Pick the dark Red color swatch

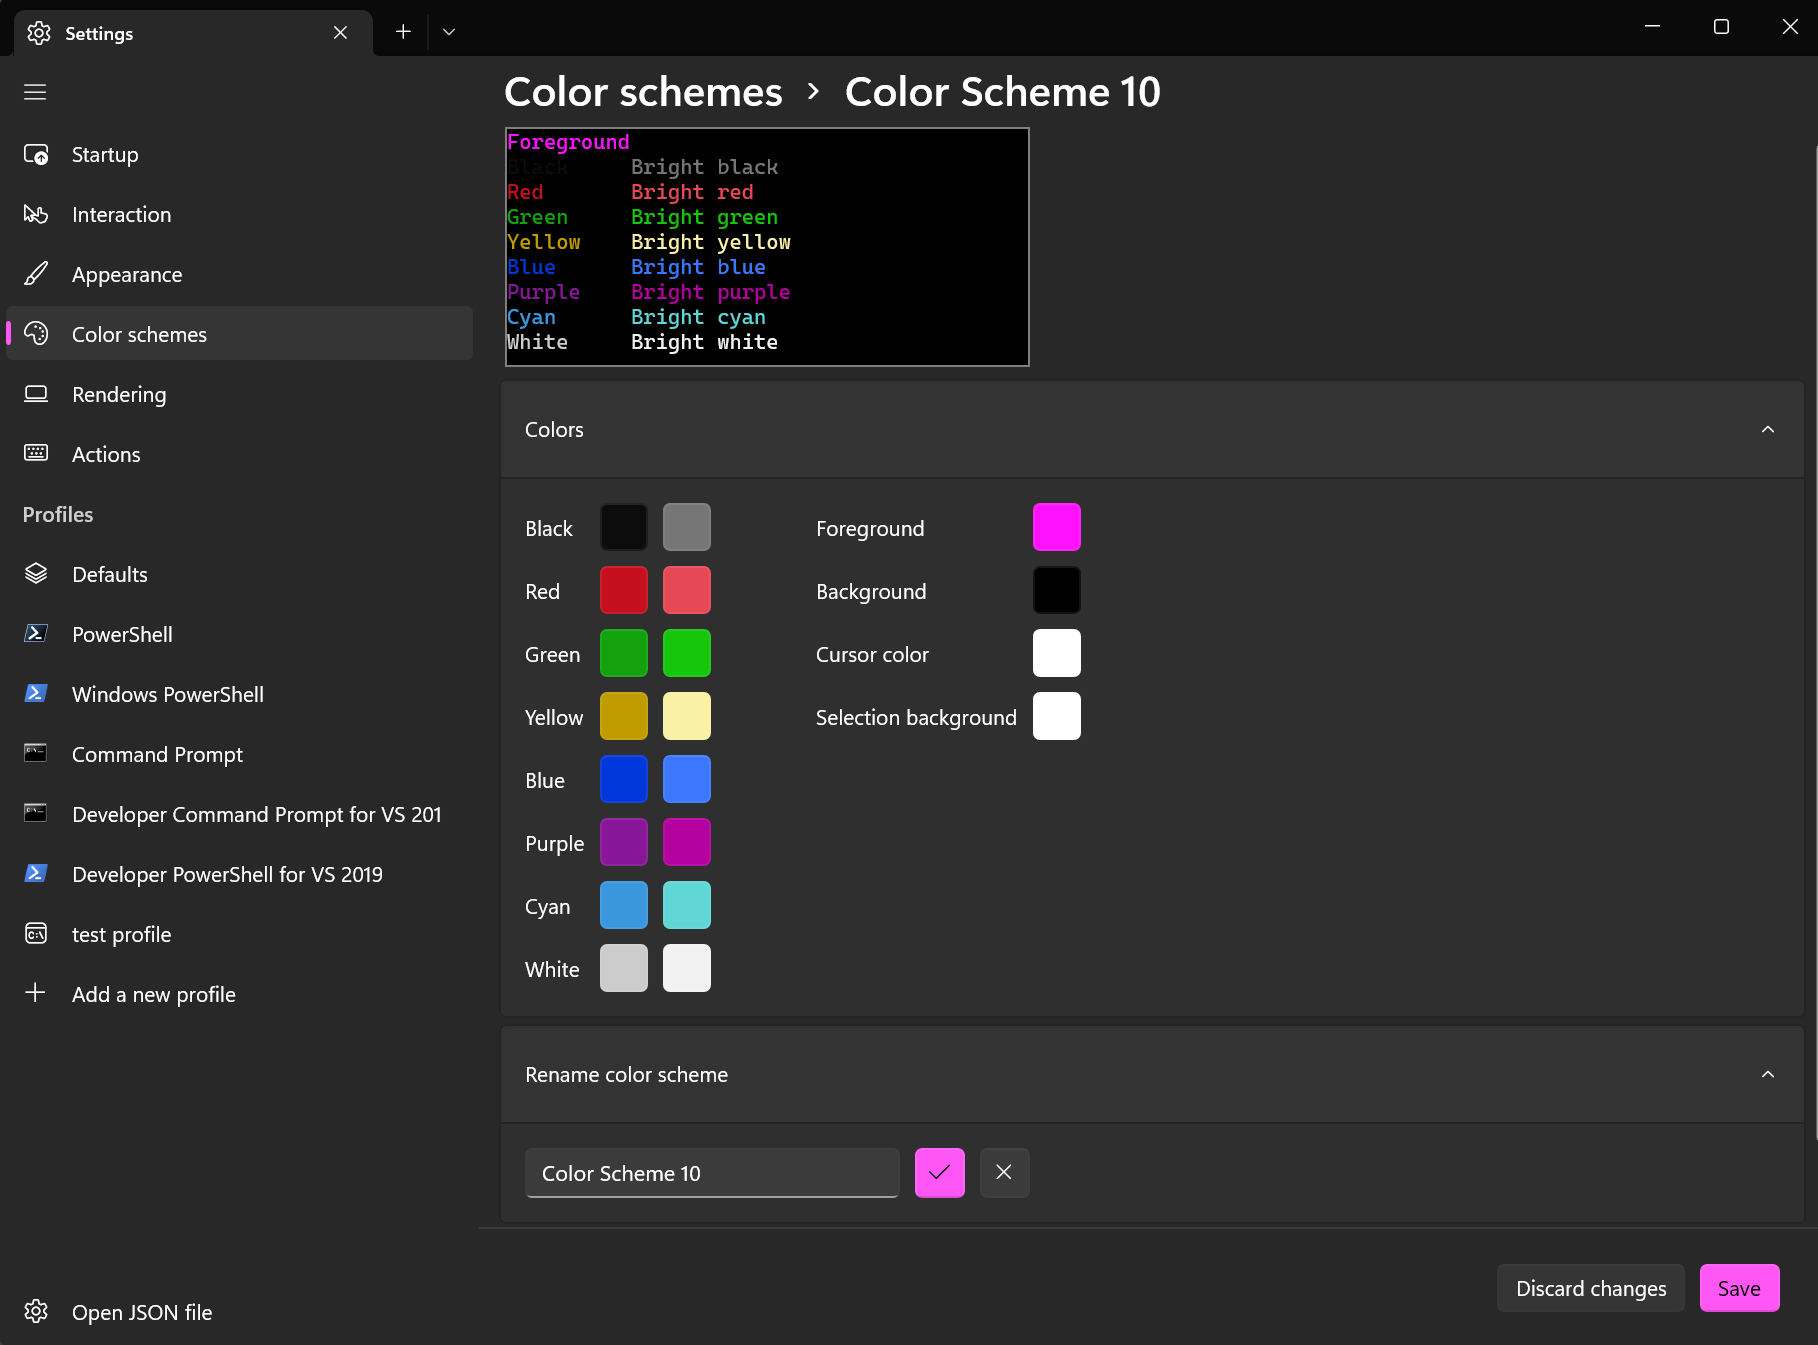click(x=624, y=590)
